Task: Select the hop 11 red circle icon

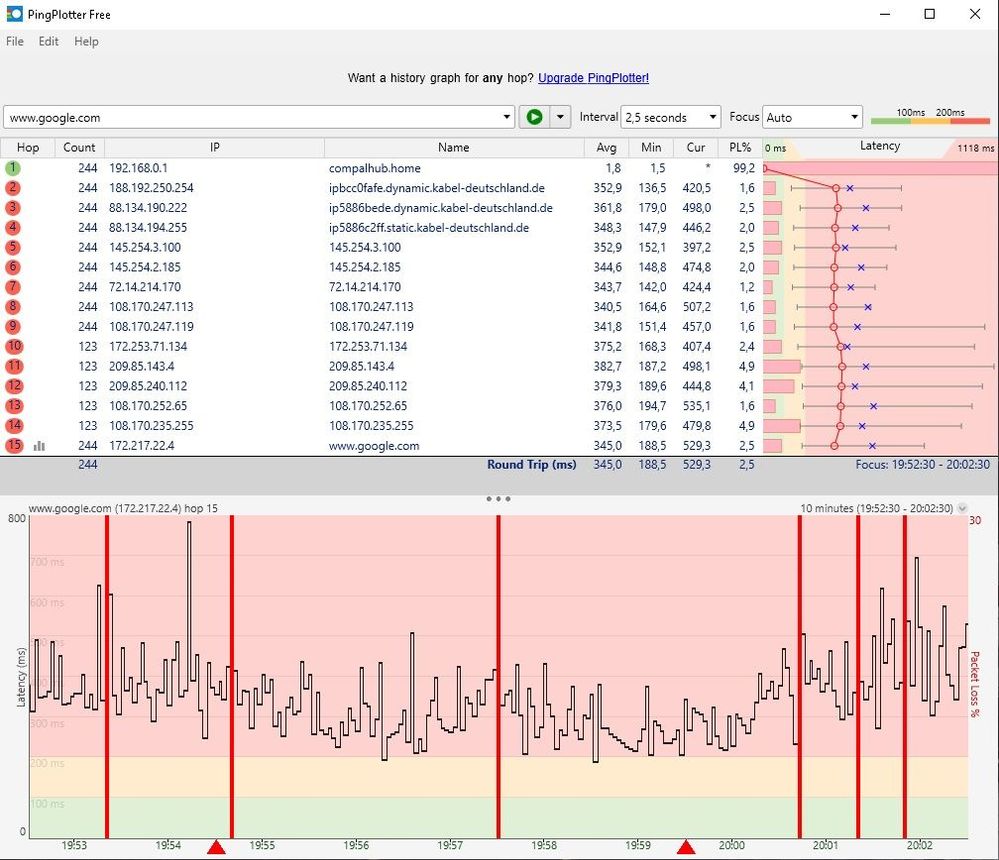Action: (x=14, y=366)
